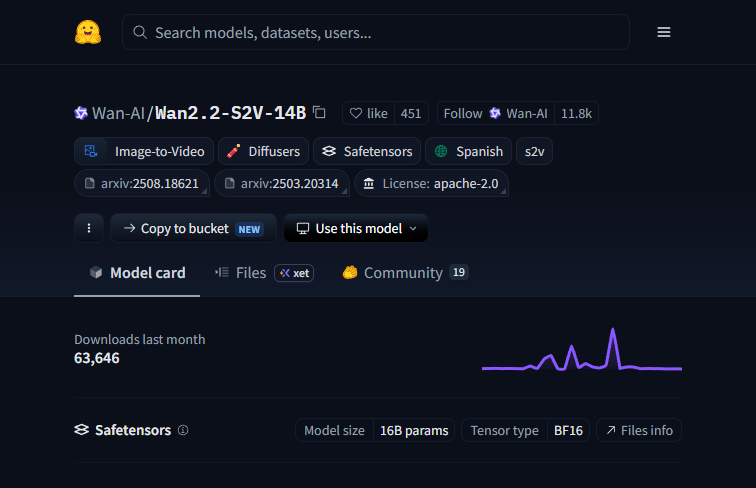
Task: Open the Wan-AI organization link
Action: [x=118, y=113]
